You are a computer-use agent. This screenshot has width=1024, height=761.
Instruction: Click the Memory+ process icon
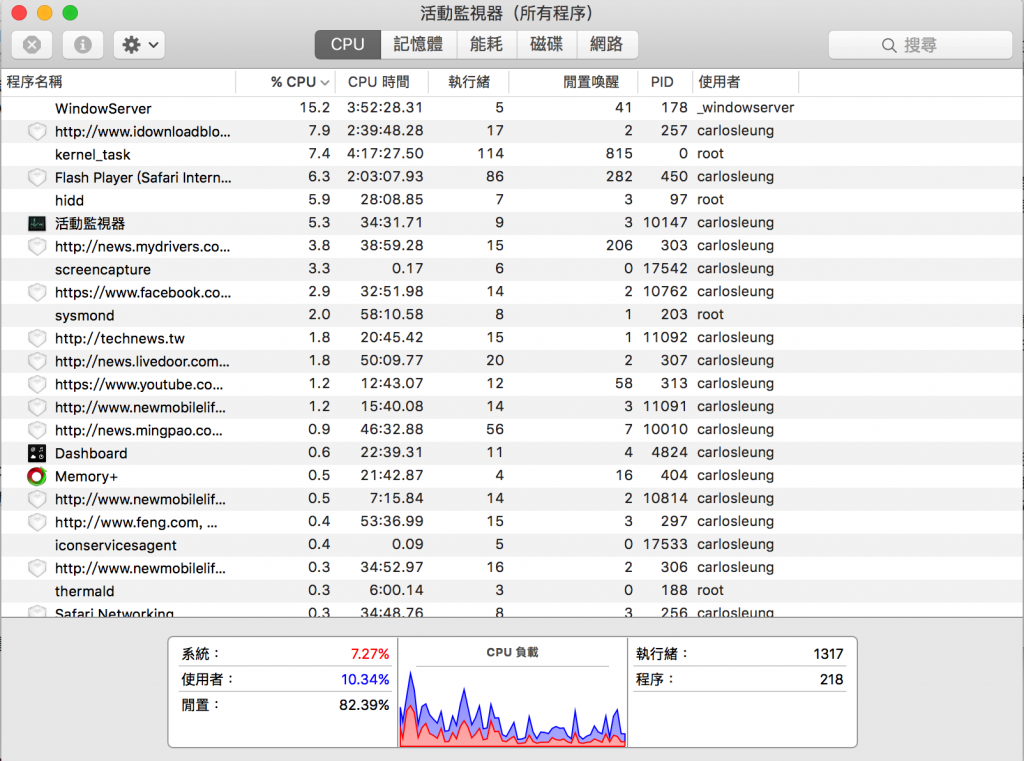click(x=37, y=476)
